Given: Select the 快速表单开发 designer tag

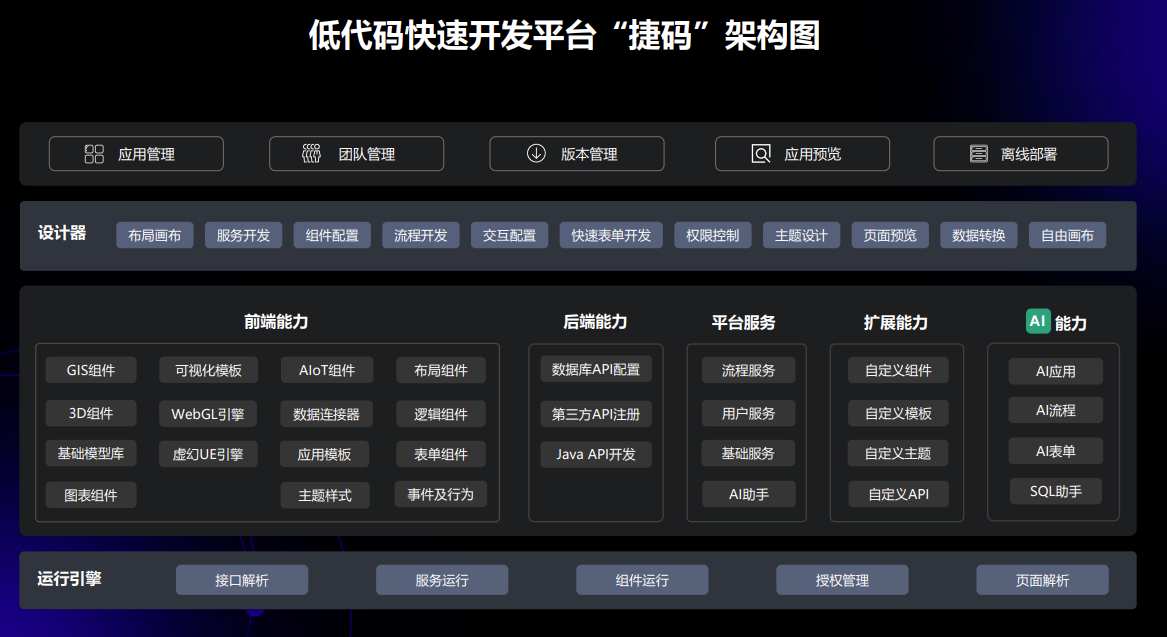Looking at the screenshot, I should point(611,235).
